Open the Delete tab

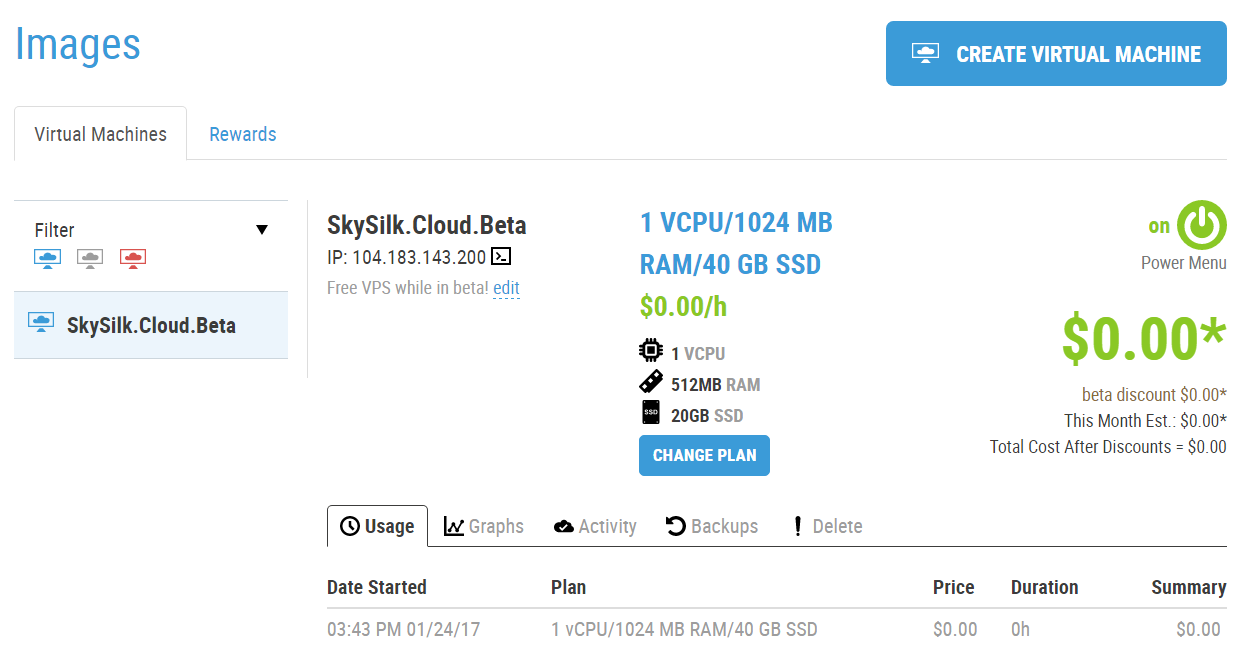[x=827, y=526]
